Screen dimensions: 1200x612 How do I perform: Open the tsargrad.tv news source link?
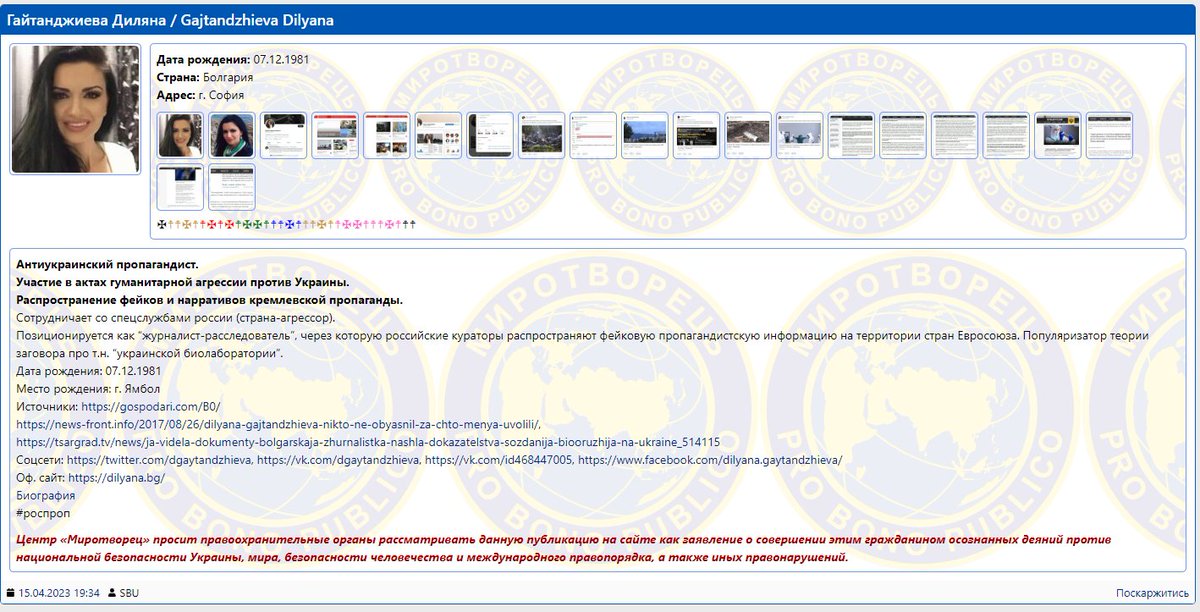(368, 442)
